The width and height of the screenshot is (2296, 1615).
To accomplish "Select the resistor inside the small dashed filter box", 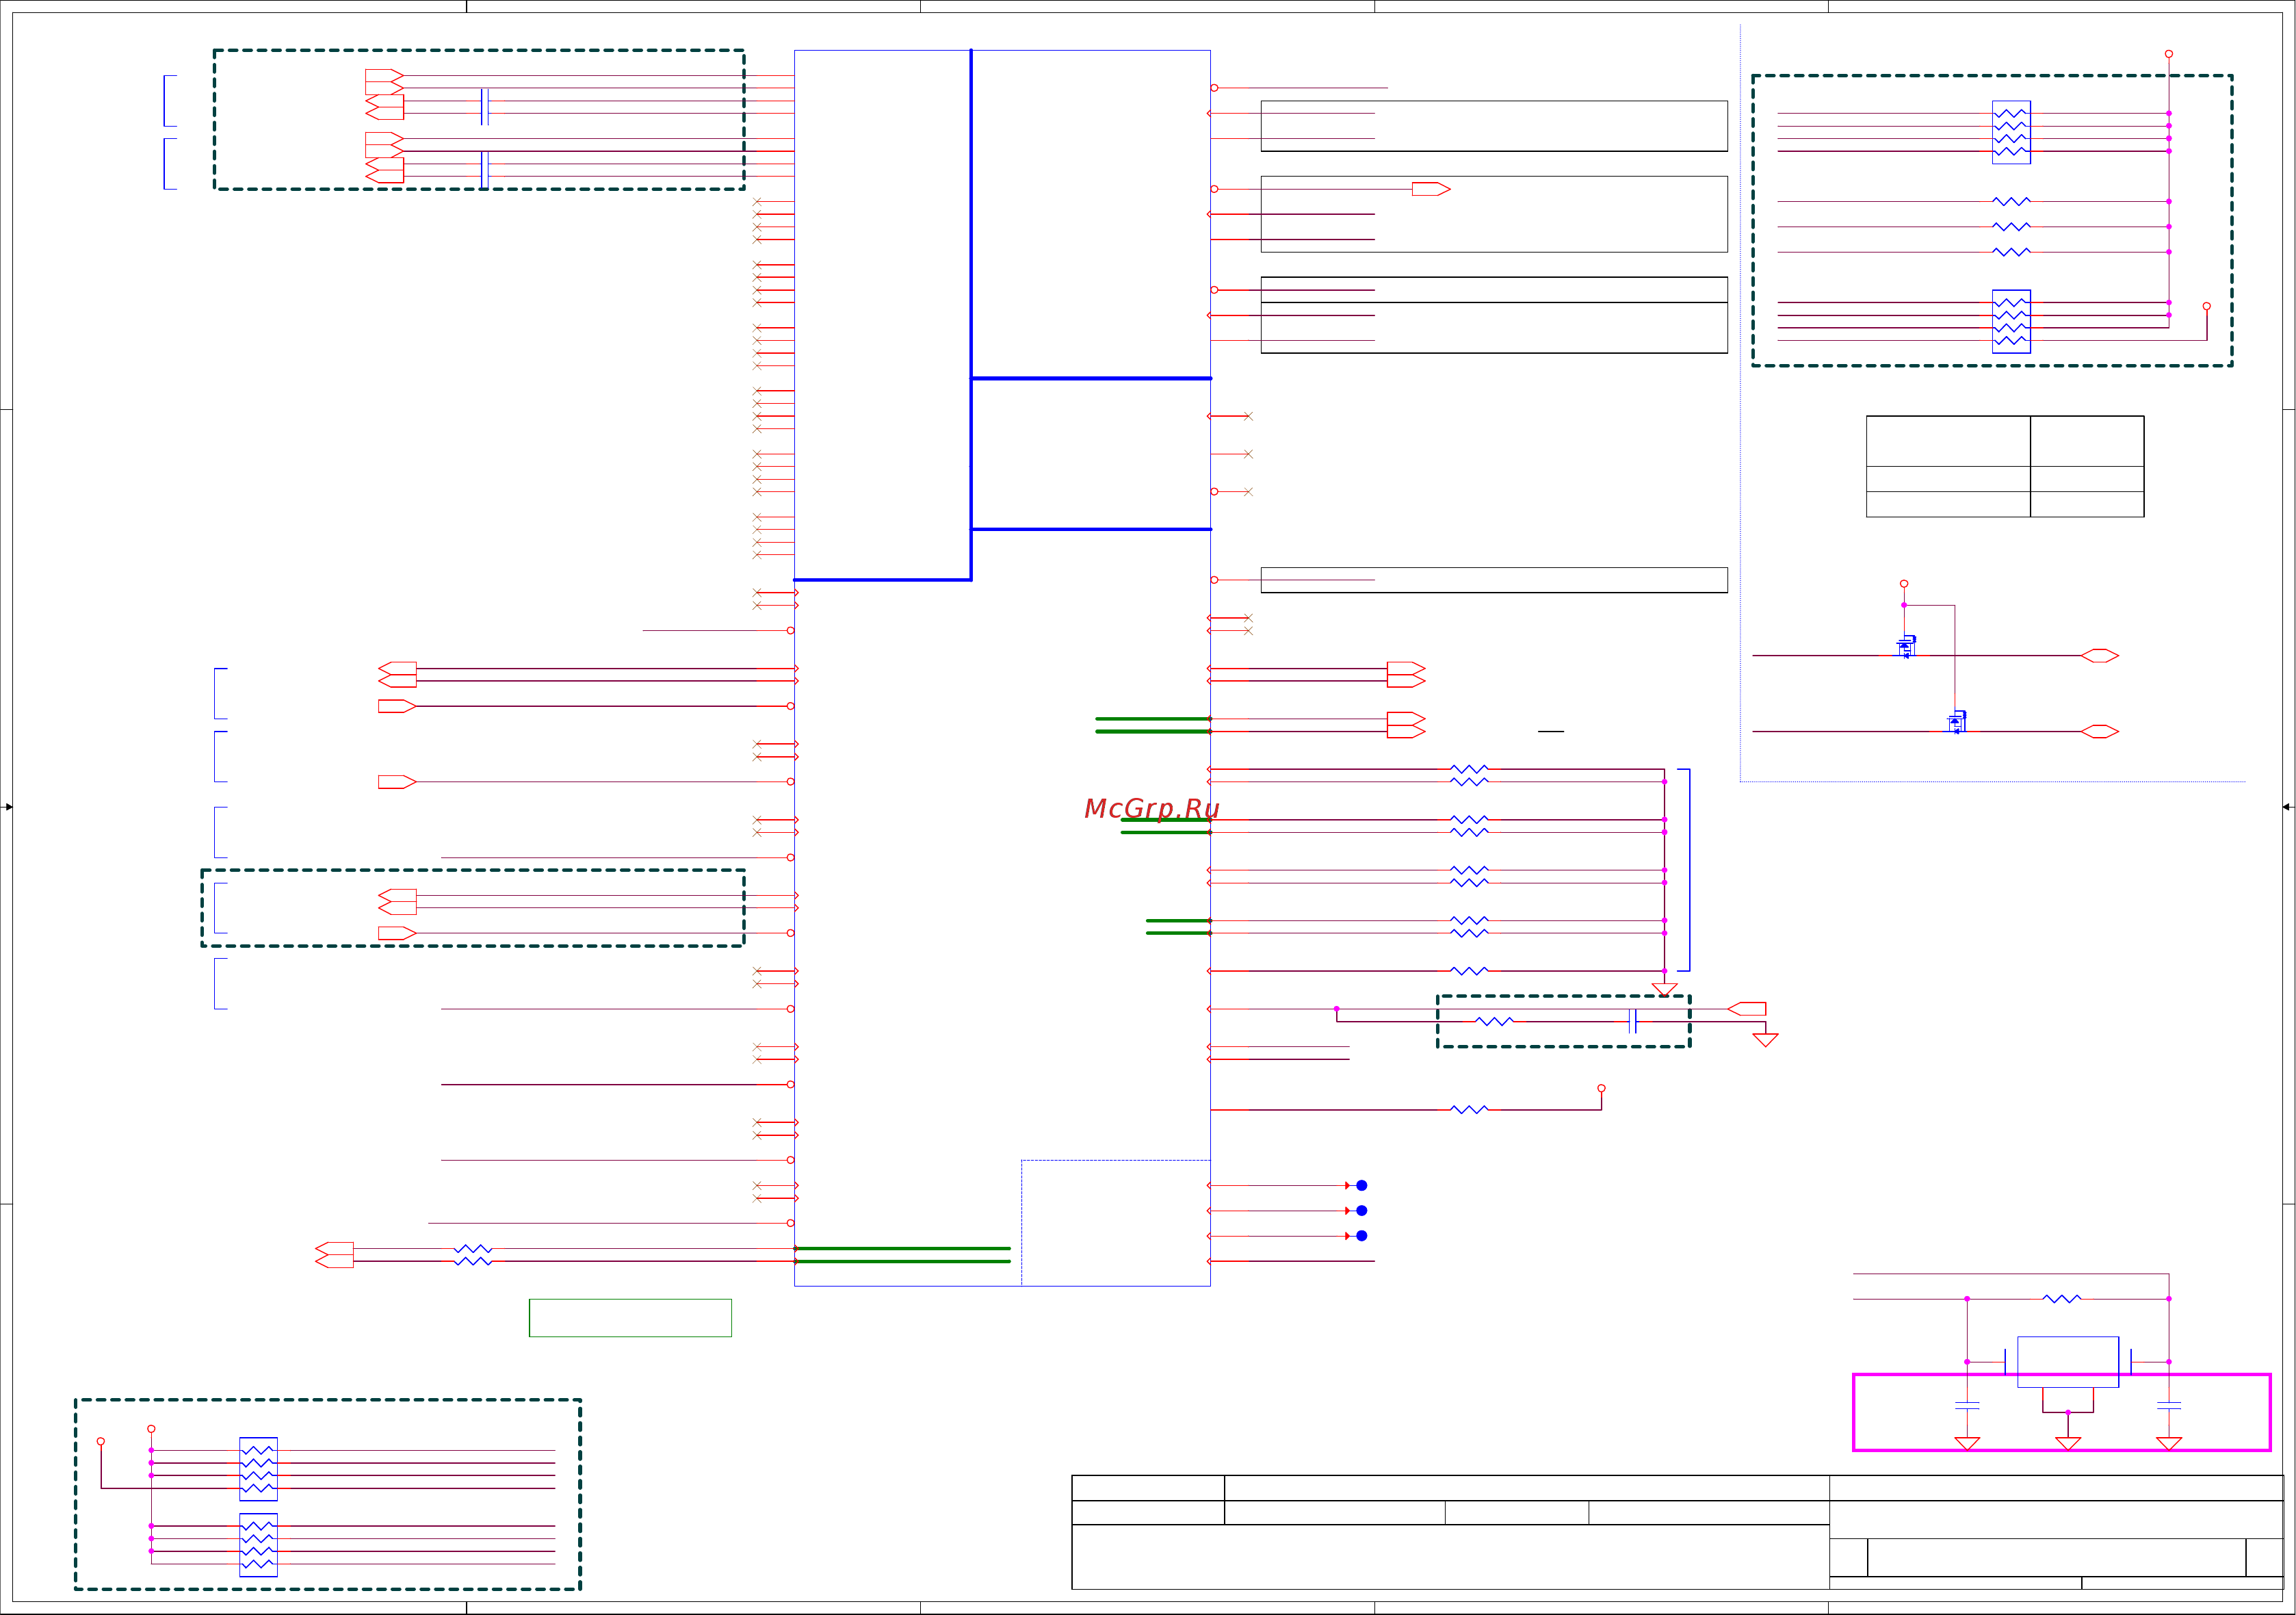I will 1494,1021.
